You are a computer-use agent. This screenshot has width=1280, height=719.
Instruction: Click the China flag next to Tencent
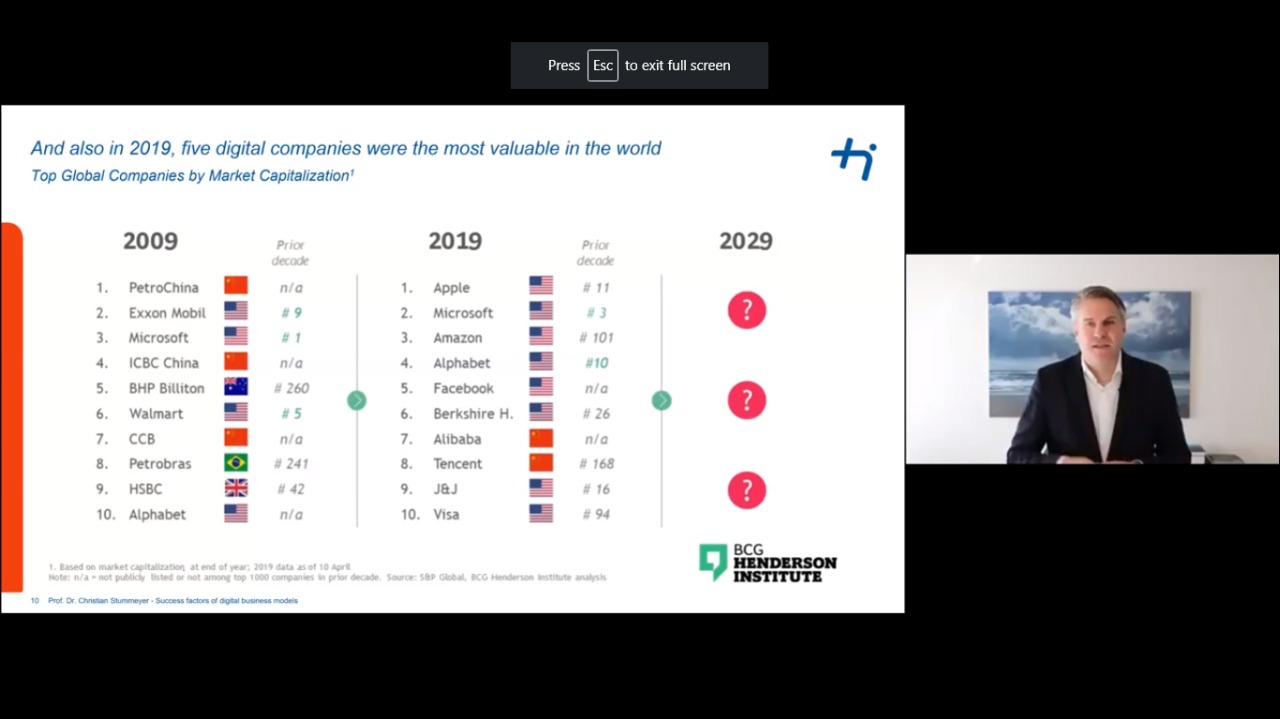pyautogui.click(x=540, y=464)
